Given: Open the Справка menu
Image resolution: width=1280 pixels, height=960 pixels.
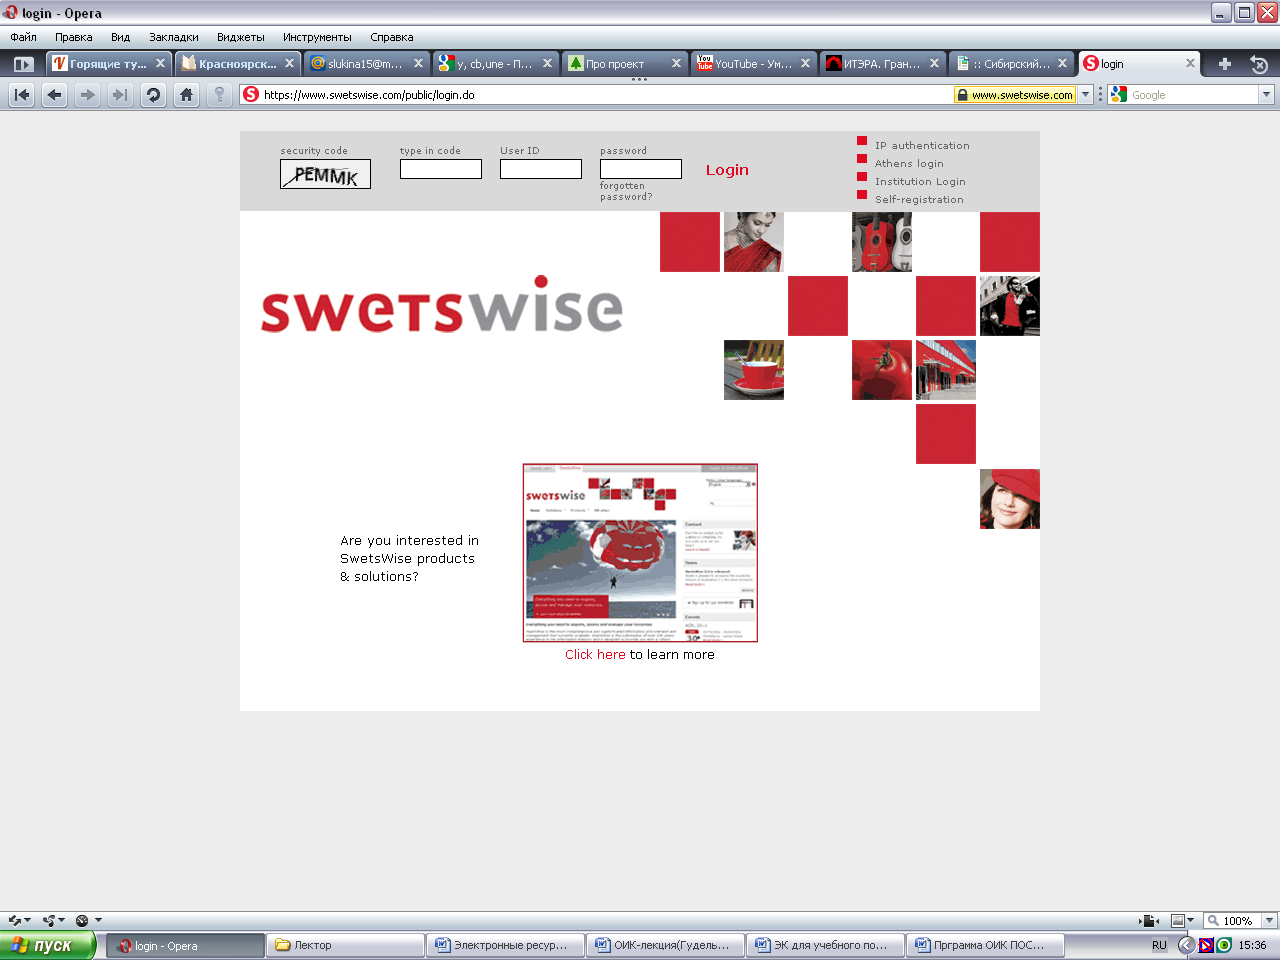Looking at the screenshot, I should [392, 37].
